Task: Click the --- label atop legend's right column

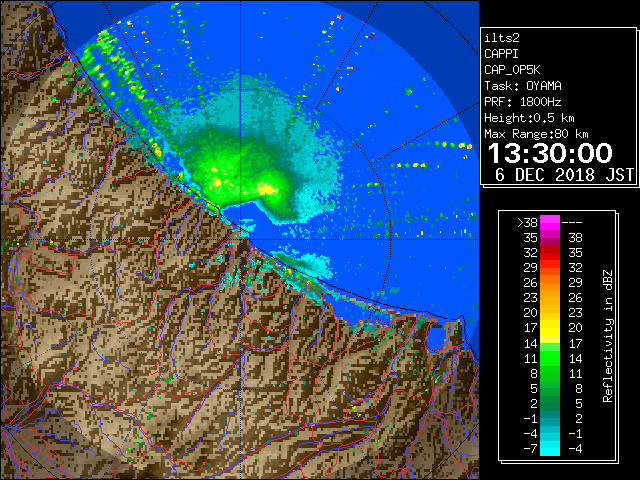Action: click(x=572, y=222)
